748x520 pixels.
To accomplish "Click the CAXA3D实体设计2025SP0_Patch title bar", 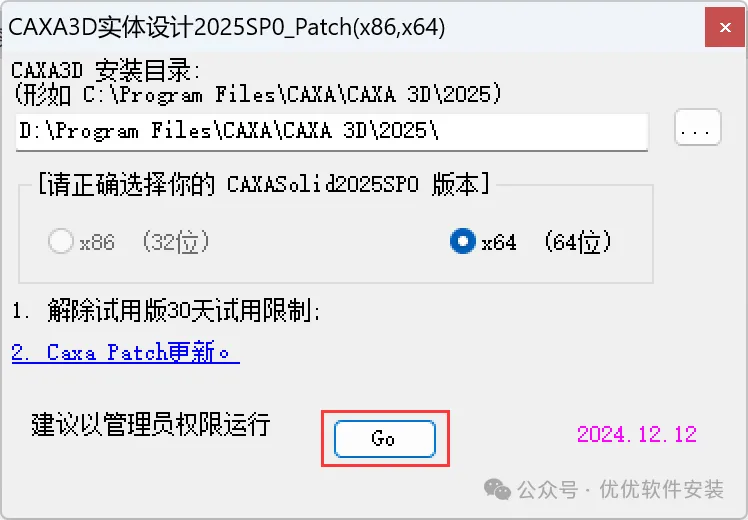I will pos(227,27).
